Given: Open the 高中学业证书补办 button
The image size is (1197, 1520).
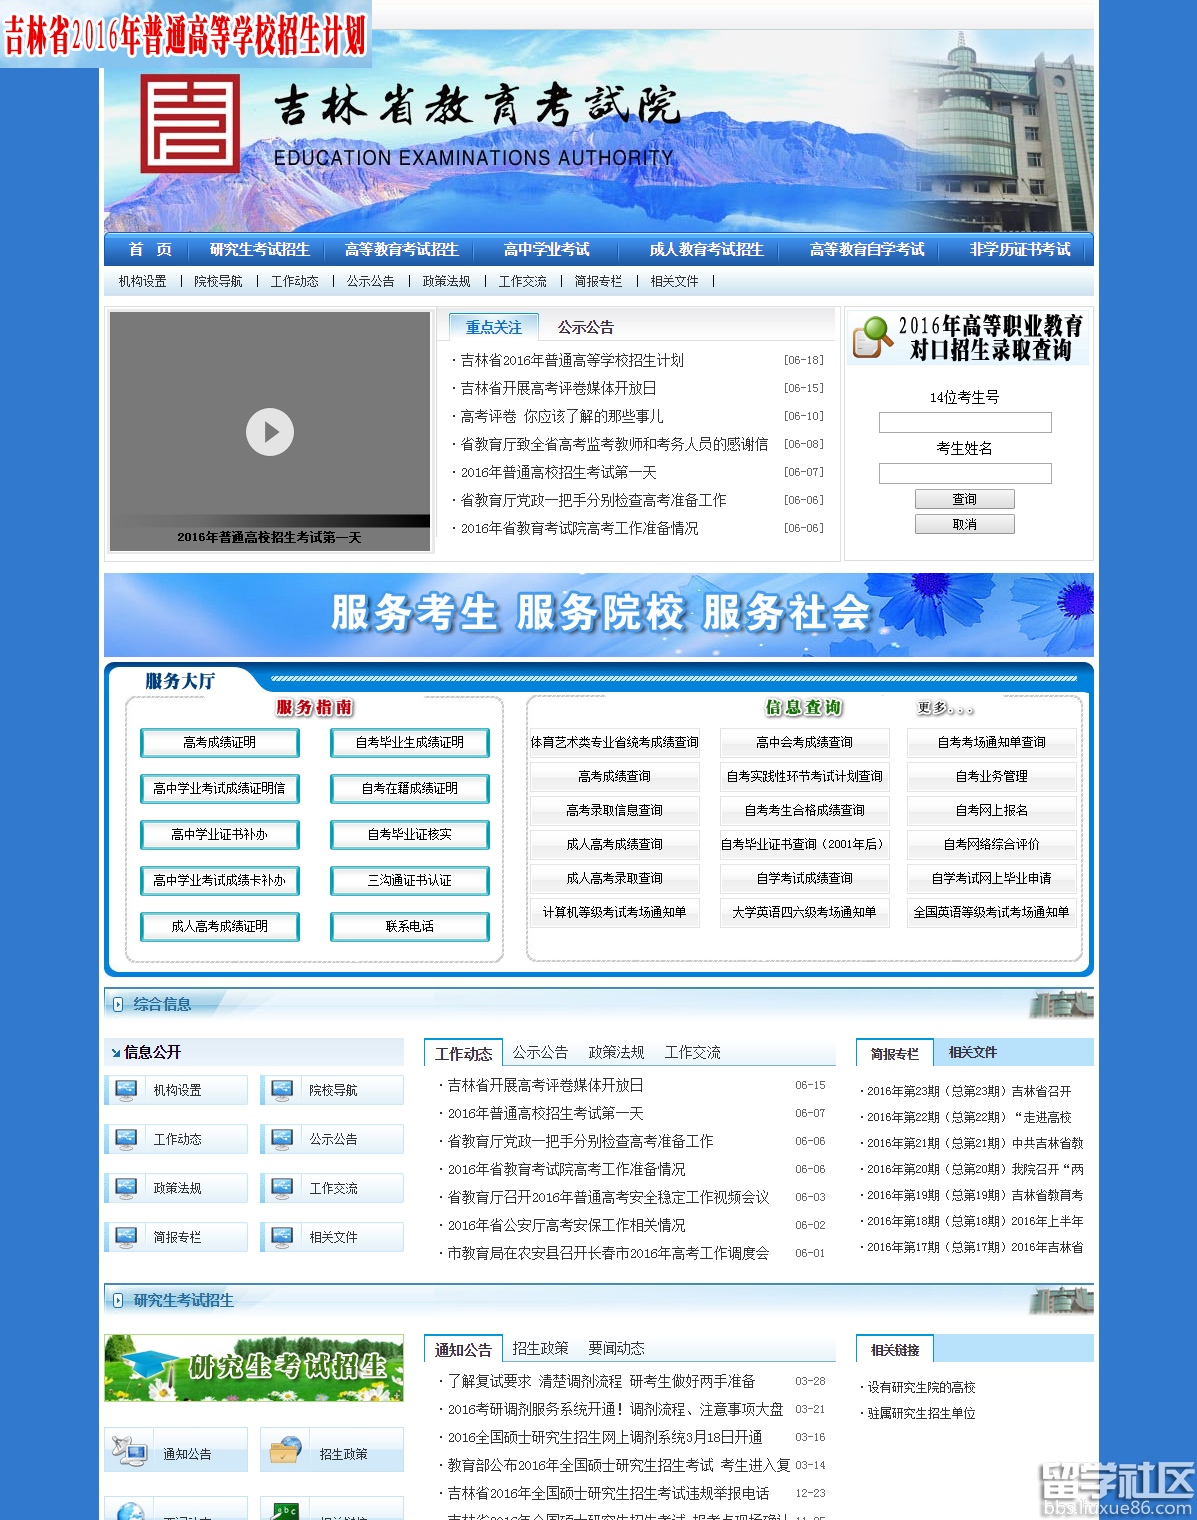Looking at the screenshot, I should pos(220,834).
